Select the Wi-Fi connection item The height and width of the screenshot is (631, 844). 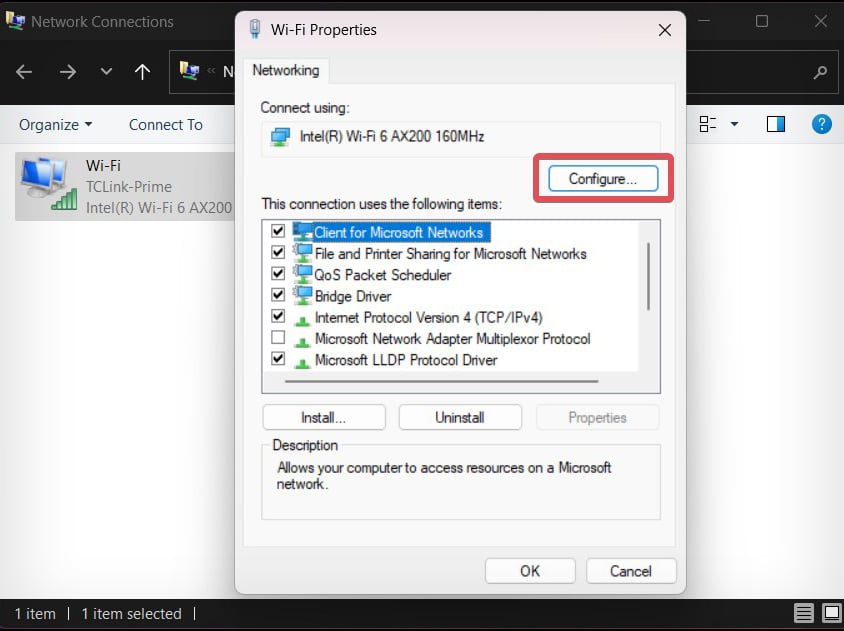[x=125, y=186]
